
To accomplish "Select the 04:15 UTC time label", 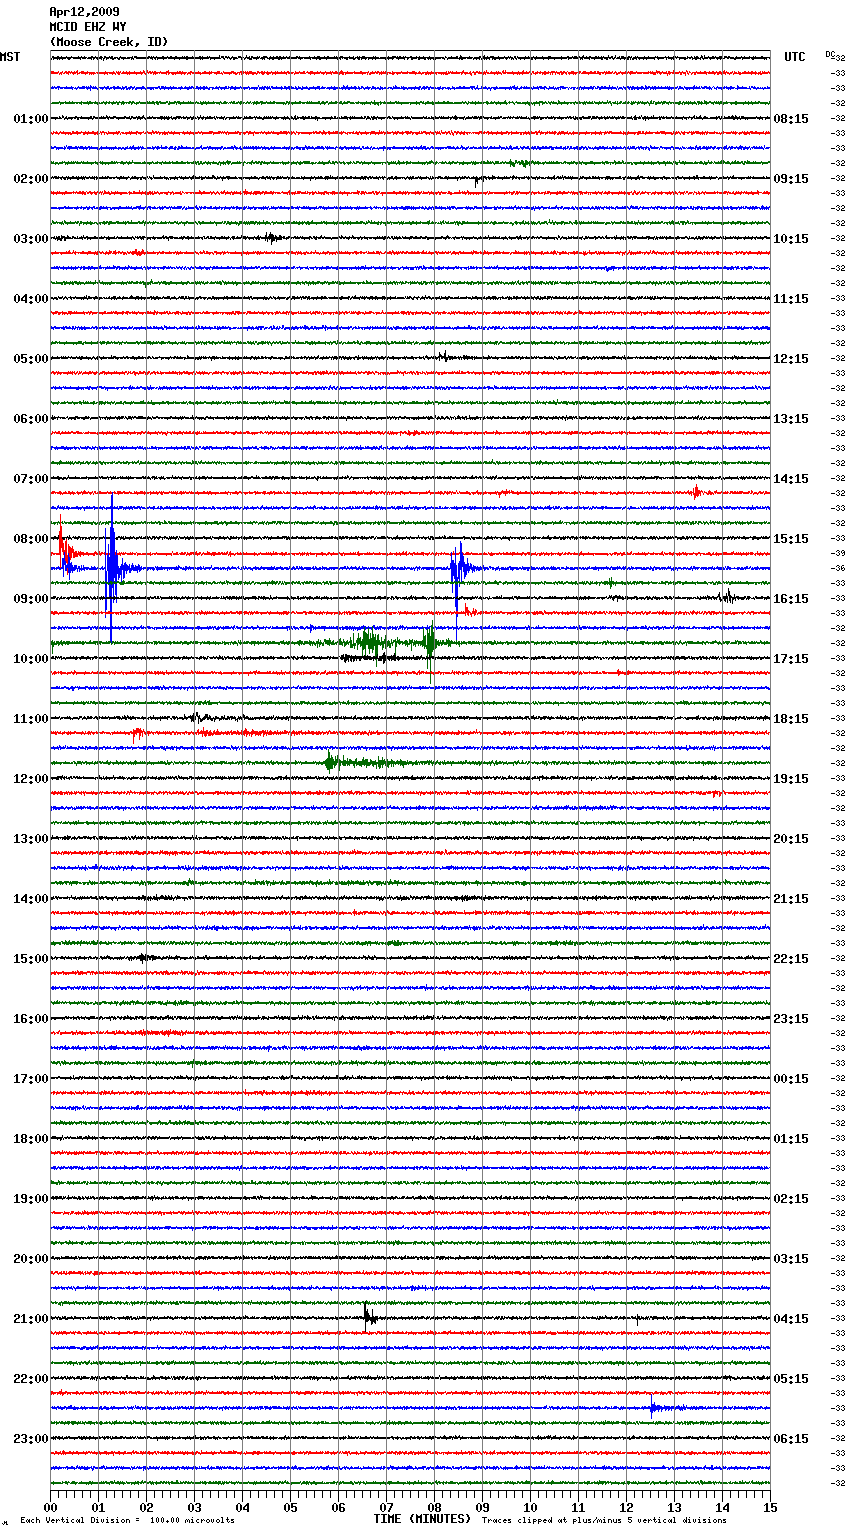I will click(791, 1319).
